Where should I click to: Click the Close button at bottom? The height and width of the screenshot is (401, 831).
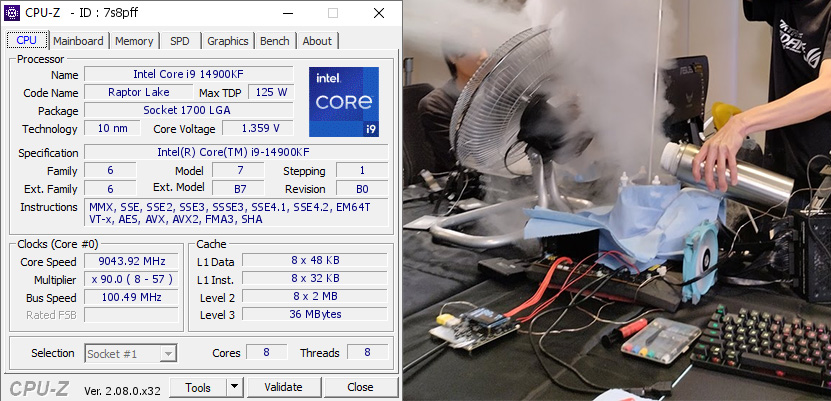tap(360, 388)
